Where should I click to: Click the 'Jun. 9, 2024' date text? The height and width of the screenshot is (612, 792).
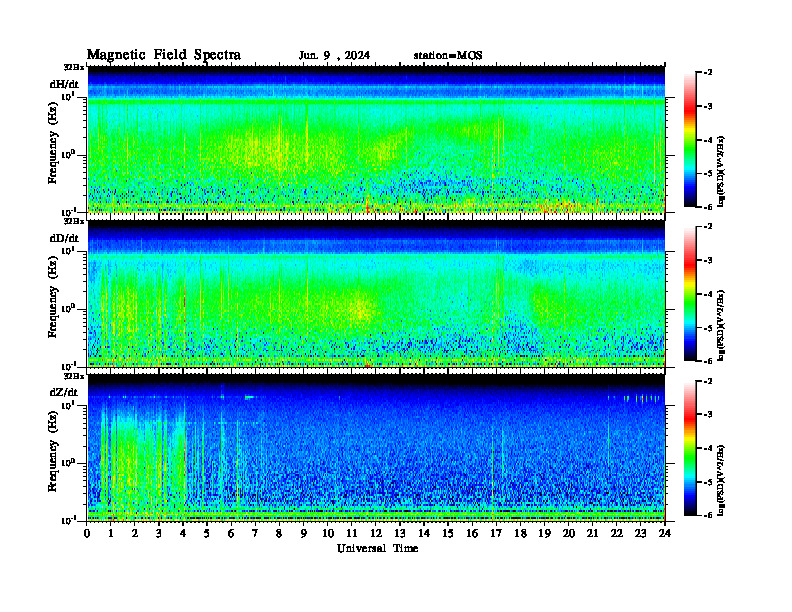pos(334,56)
